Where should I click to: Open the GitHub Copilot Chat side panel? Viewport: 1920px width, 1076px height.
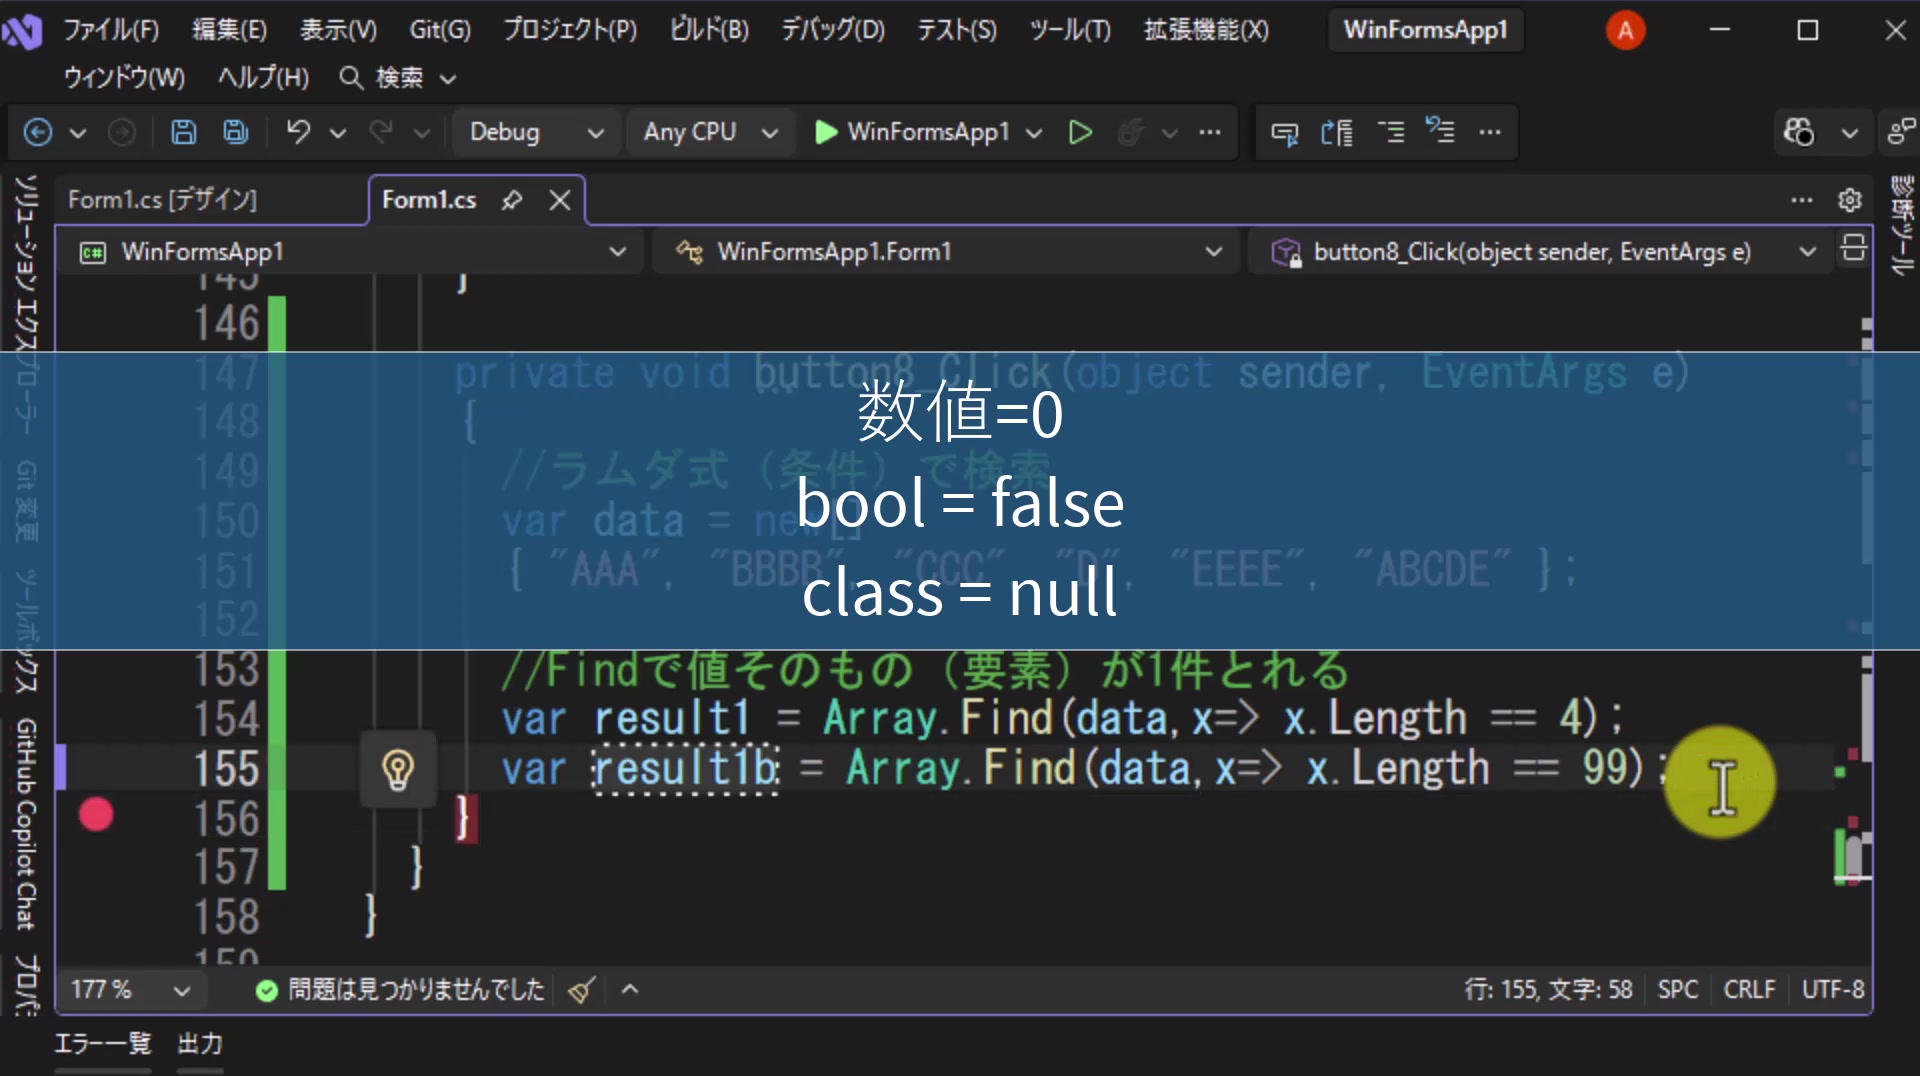pos(25,824)
